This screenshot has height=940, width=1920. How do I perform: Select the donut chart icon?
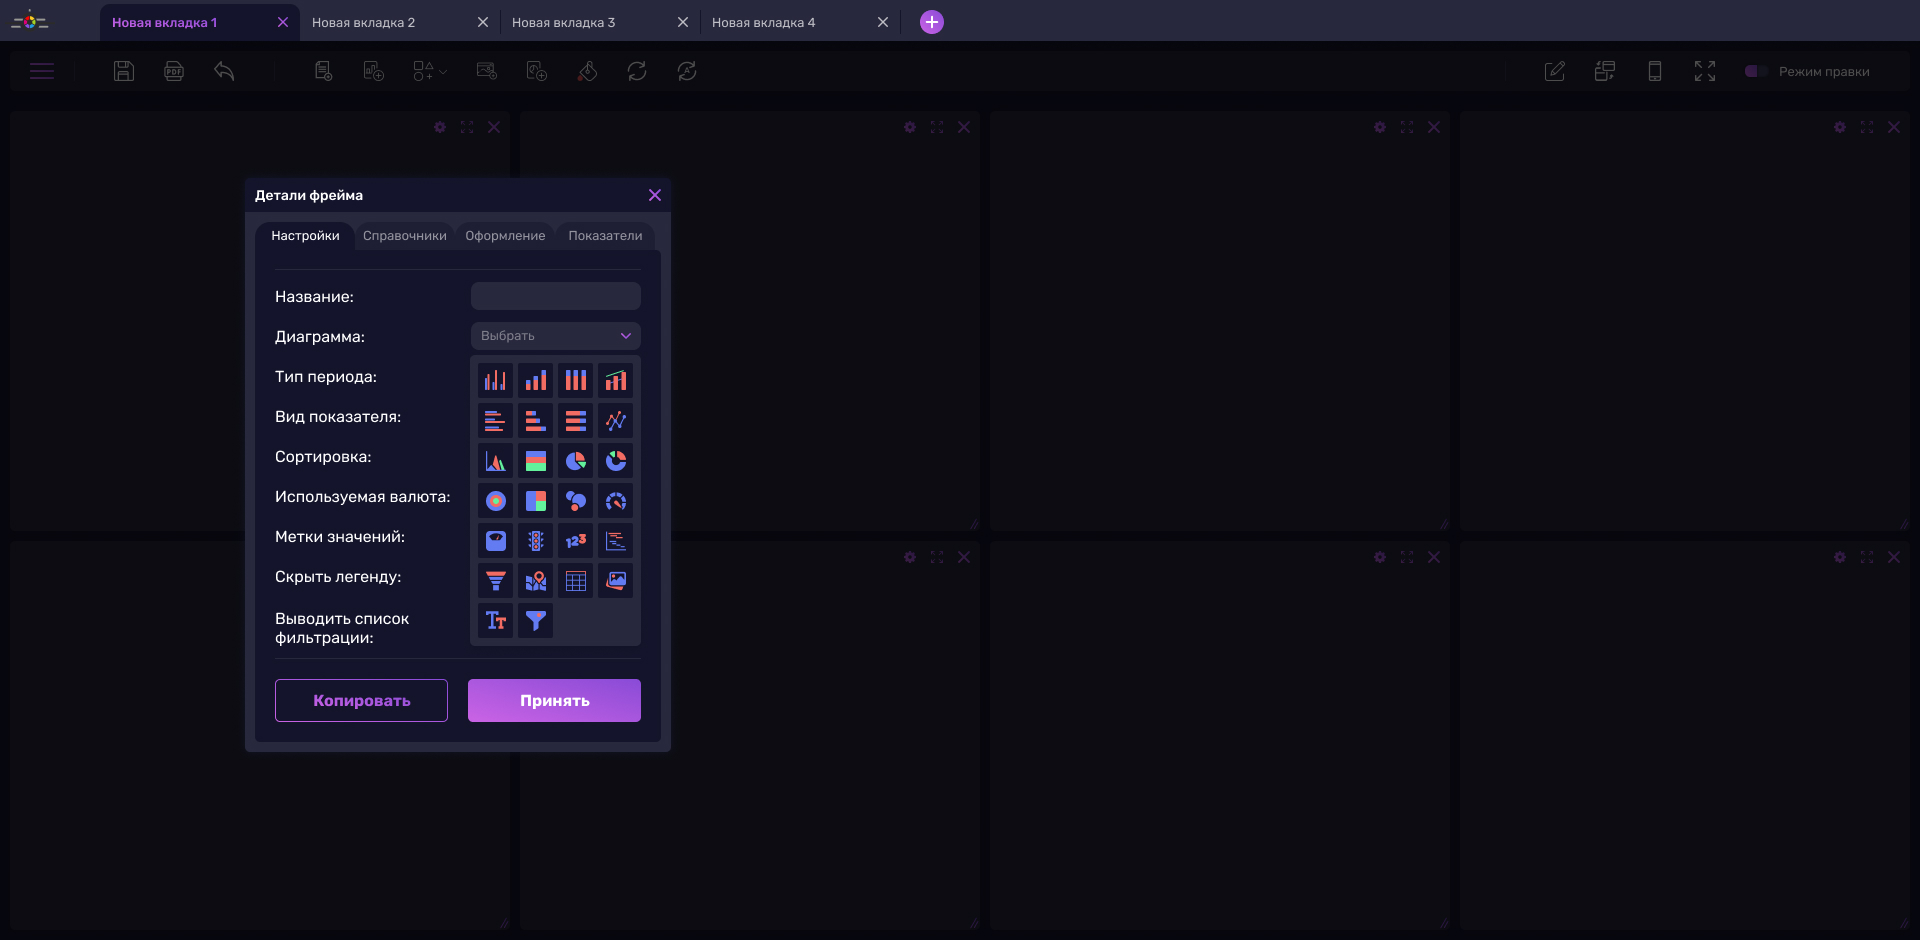click(x=616, y=461)
